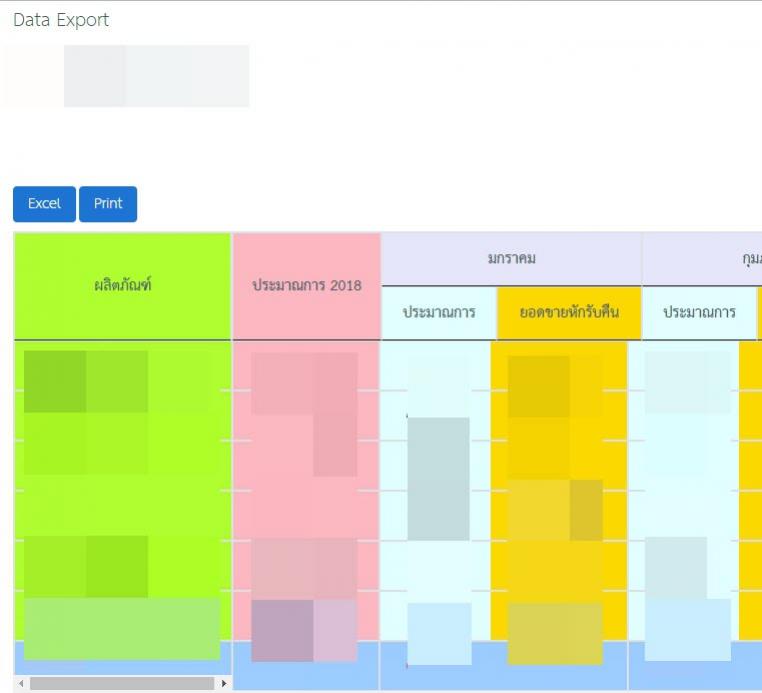Click bottom total cell under ประมาณการ 2018
The image size is (762, 693).
click(306, 665)
